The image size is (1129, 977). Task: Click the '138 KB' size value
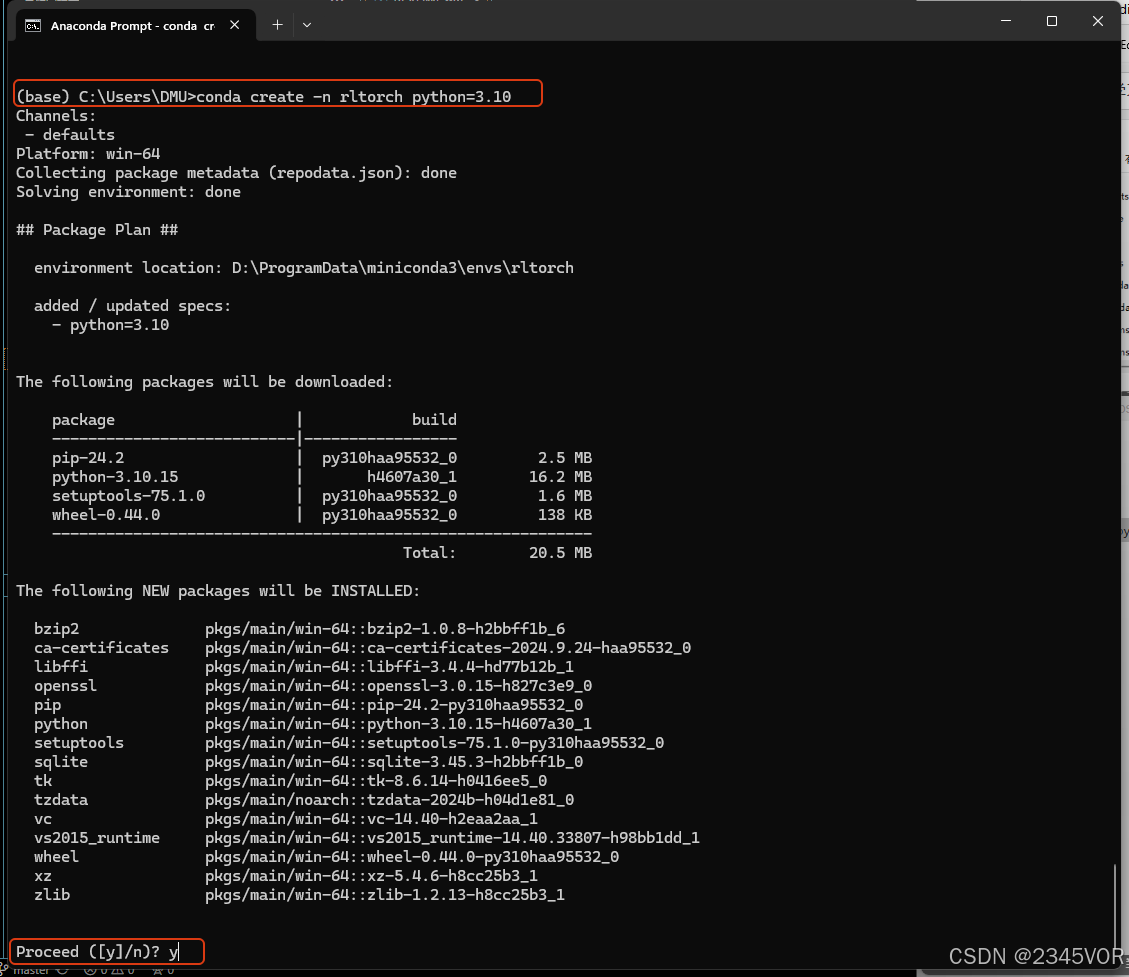click(565, 515)
